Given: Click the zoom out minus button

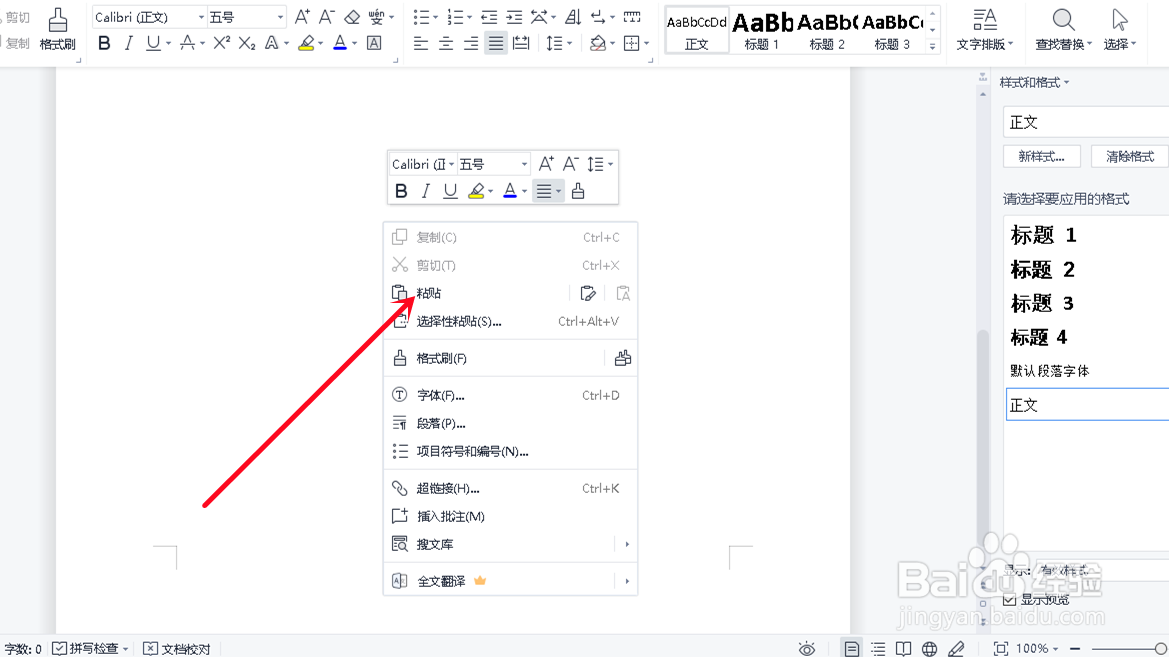Looking at the screenshot, I should (1075, 649).
